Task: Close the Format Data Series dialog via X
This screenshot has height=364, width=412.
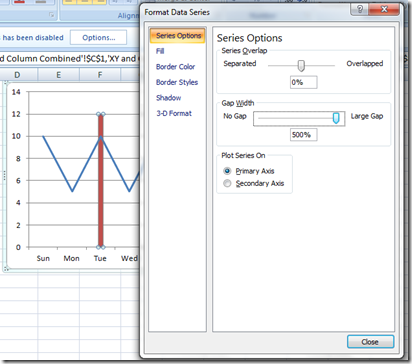Action: pyautogui.click(x=384, y=9)
